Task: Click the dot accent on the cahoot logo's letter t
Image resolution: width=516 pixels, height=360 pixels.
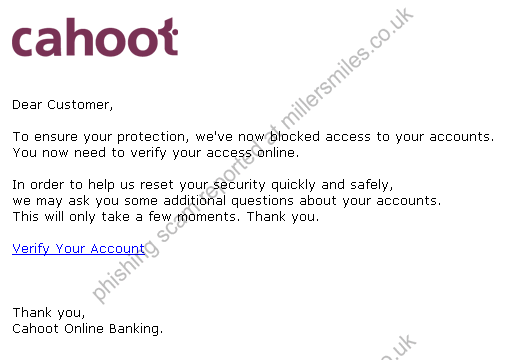Action: (x=175, y=32)
